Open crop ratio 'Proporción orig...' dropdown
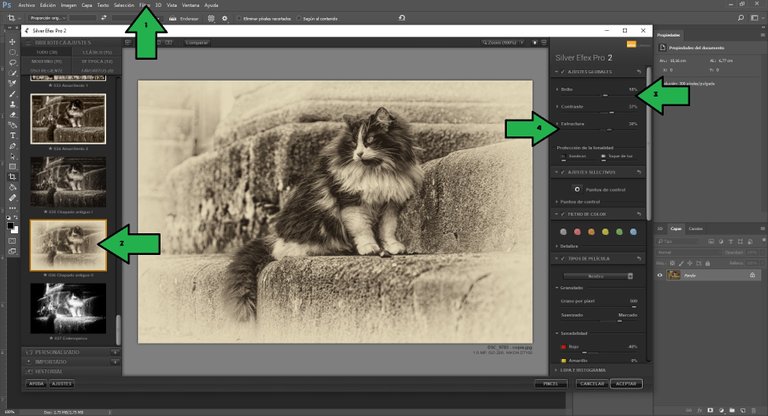This screenshot has width=768, height=416. point(47,18)
